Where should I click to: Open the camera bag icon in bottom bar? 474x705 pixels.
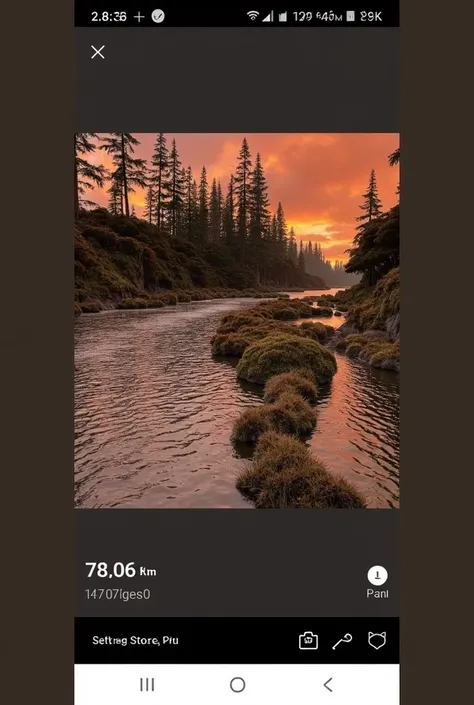[x=308, y=640]
